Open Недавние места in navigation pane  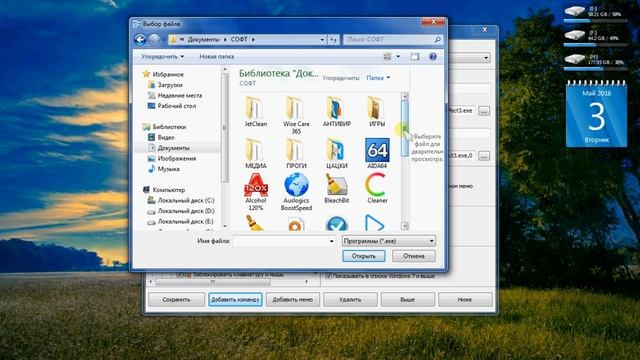175,96
